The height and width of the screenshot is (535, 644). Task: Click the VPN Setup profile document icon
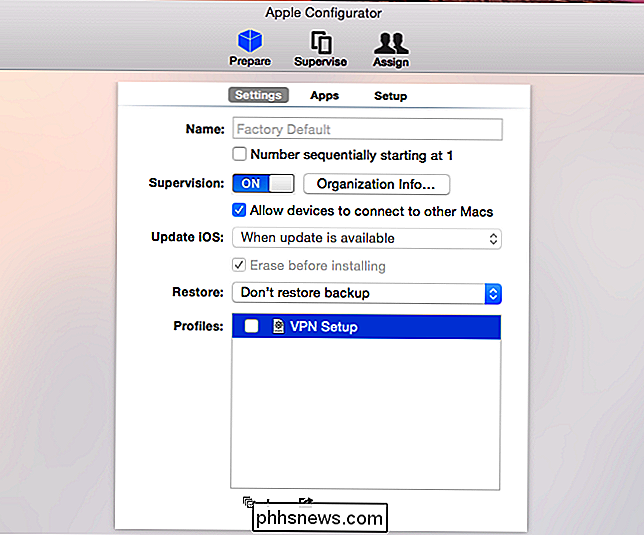click(x=278, y=326)
